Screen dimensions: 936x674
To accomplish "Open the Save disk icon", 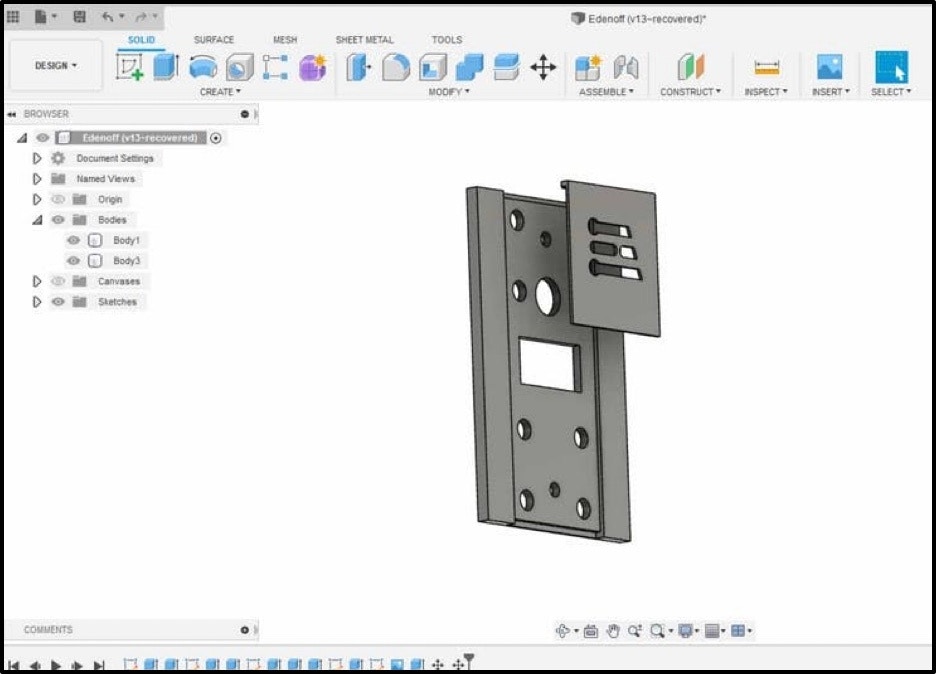I will 79,17.
